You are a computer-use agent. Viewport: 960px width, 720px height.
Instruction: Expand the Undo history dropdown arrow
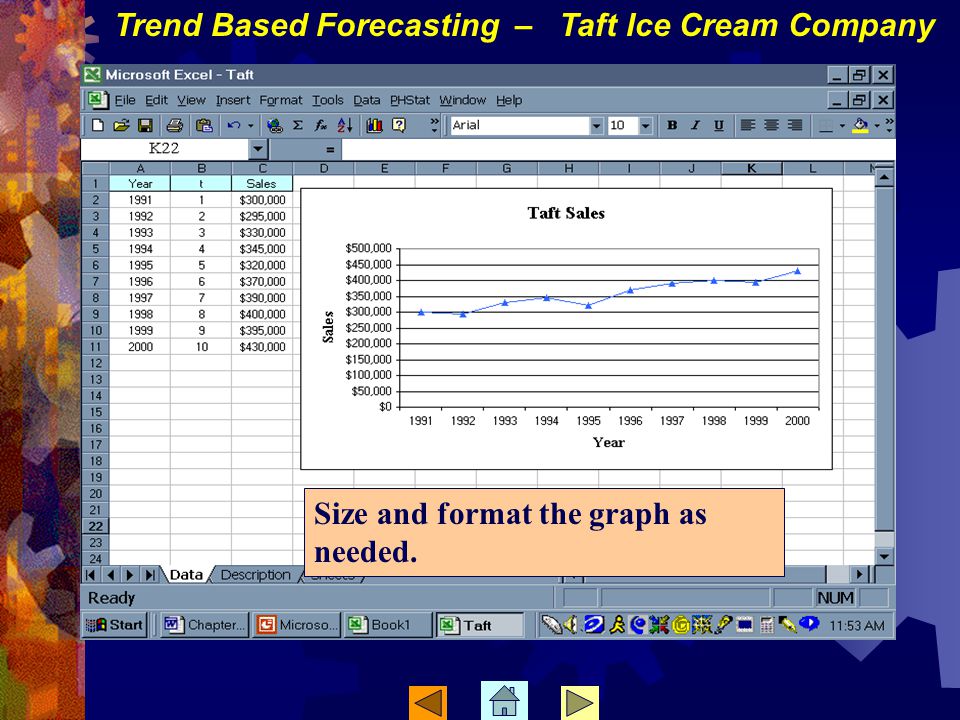[250, 126]
